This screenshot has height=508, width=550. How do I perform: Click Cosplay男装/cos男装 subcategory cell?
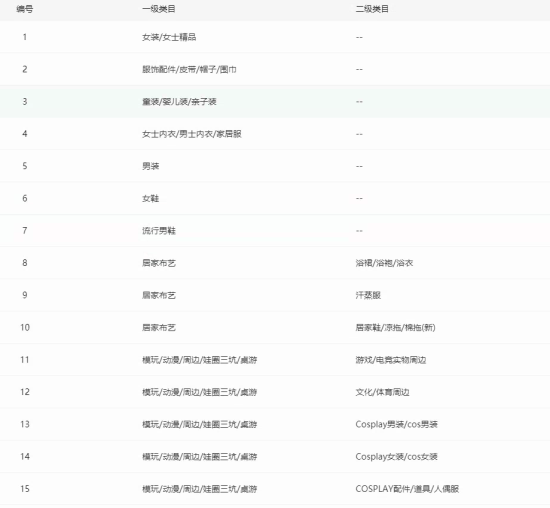[x=396, y=425]
